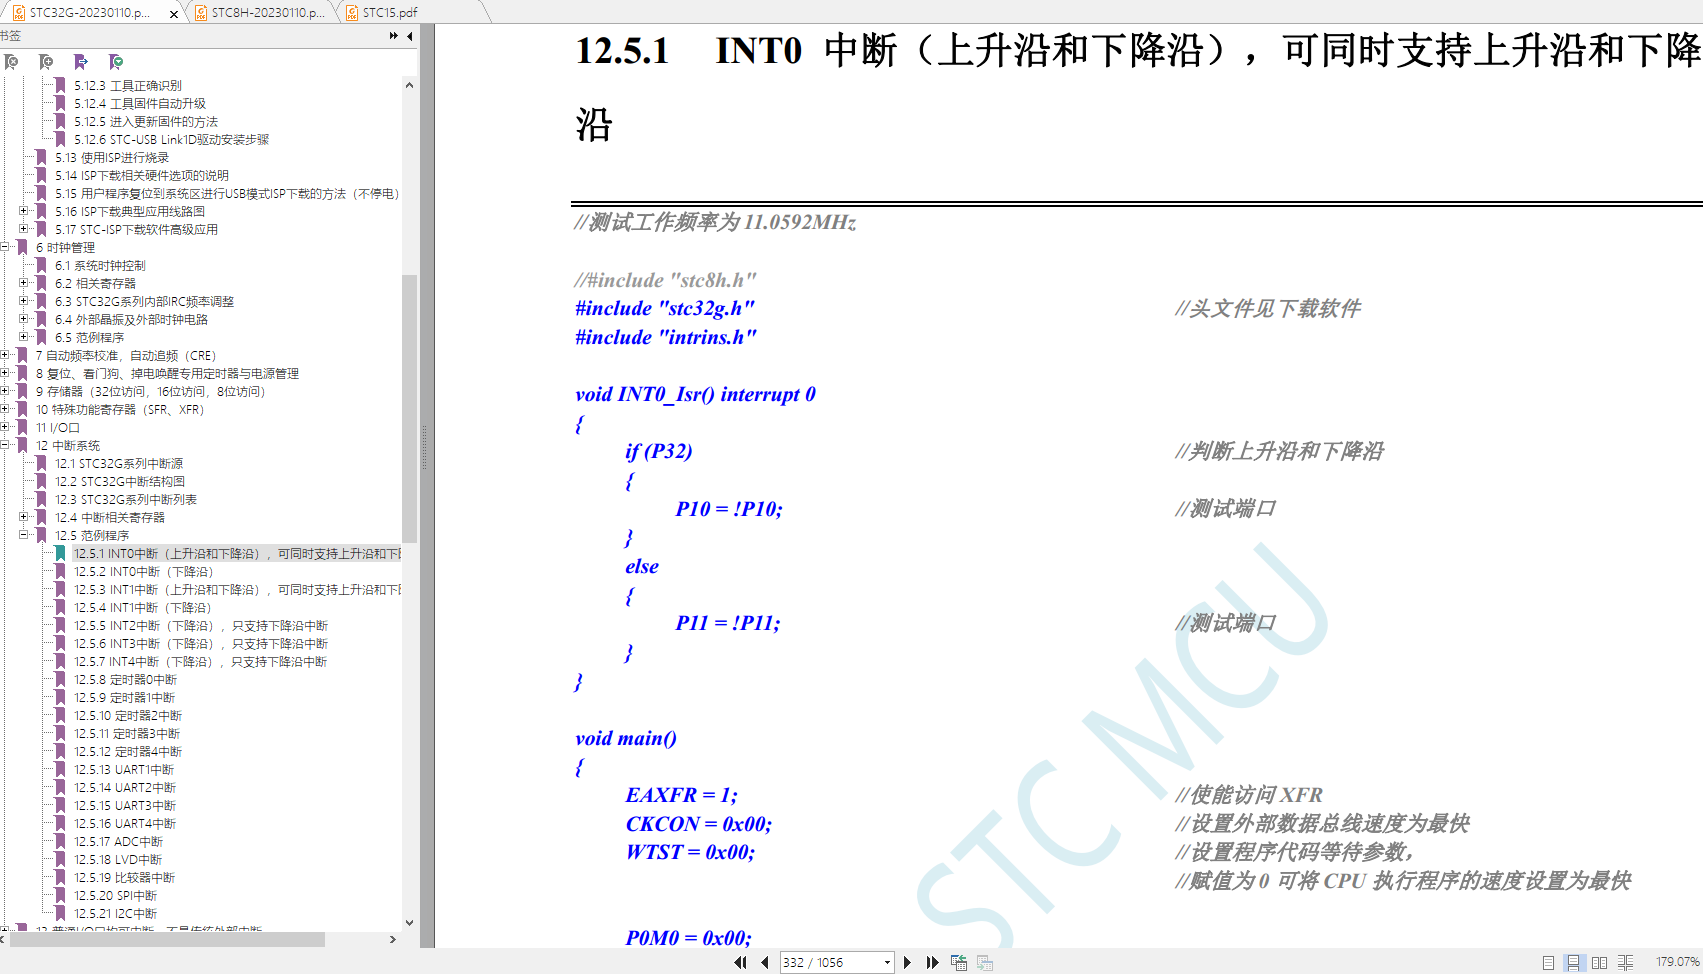
Task: Click the greyed-out next view icon
Action: tap(985, 962)
